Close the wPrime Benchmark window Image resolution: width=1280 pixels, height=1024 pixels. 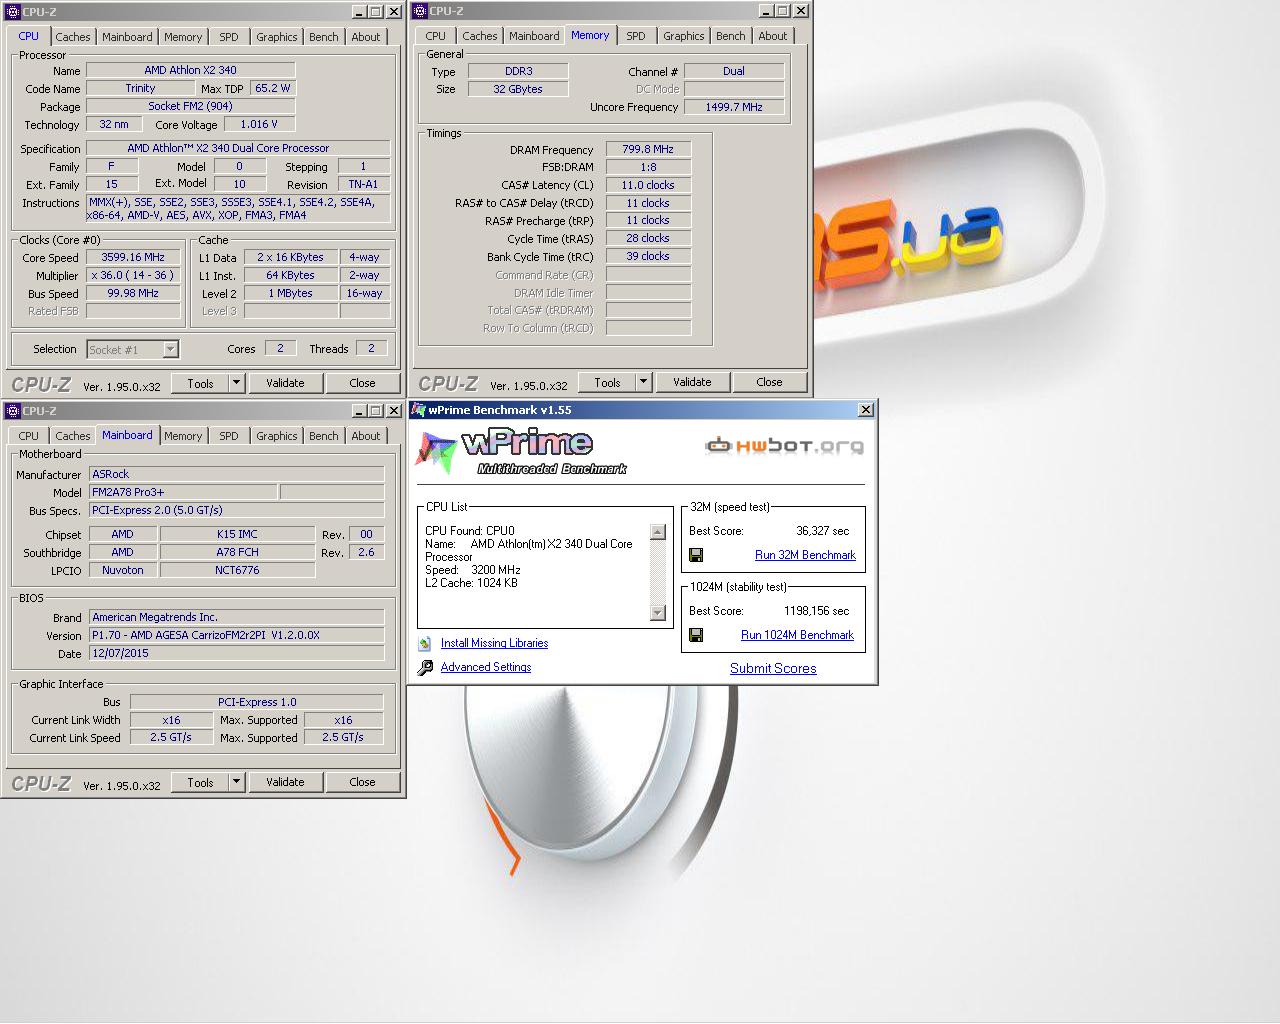pos(866,410)
